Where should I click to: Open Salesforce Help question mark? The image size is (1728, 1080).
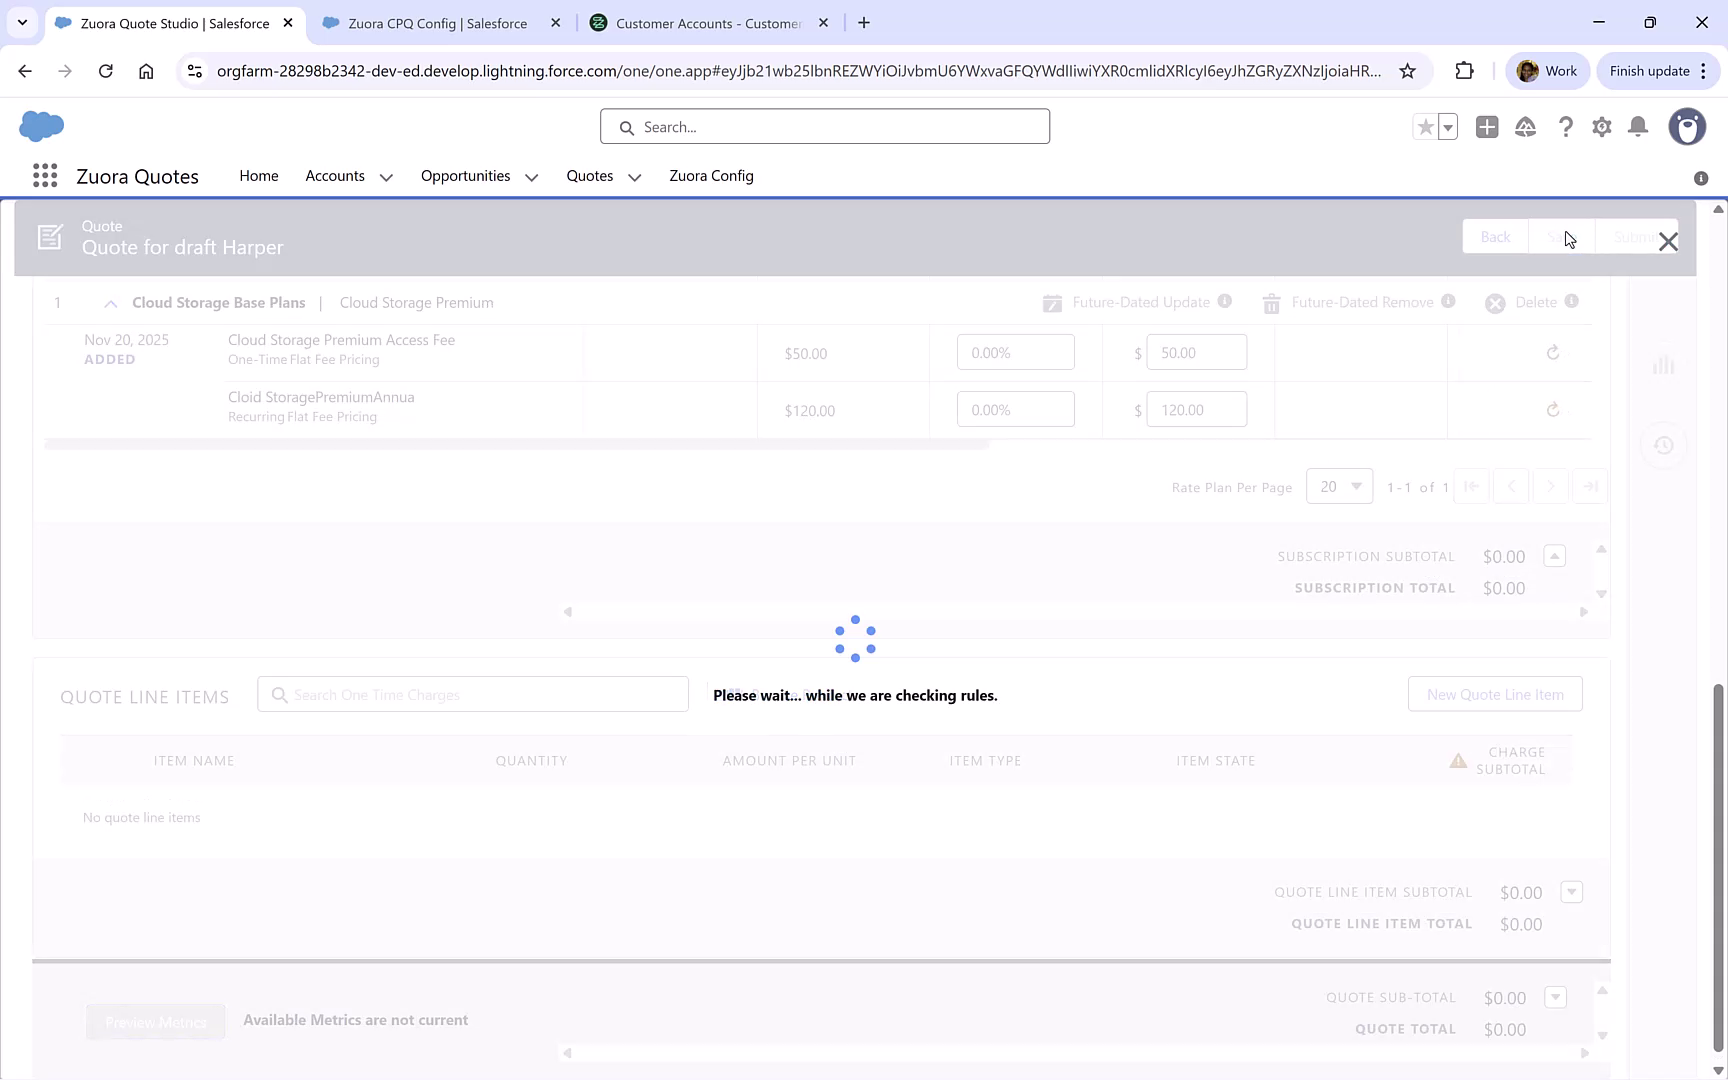point(1566,127)
